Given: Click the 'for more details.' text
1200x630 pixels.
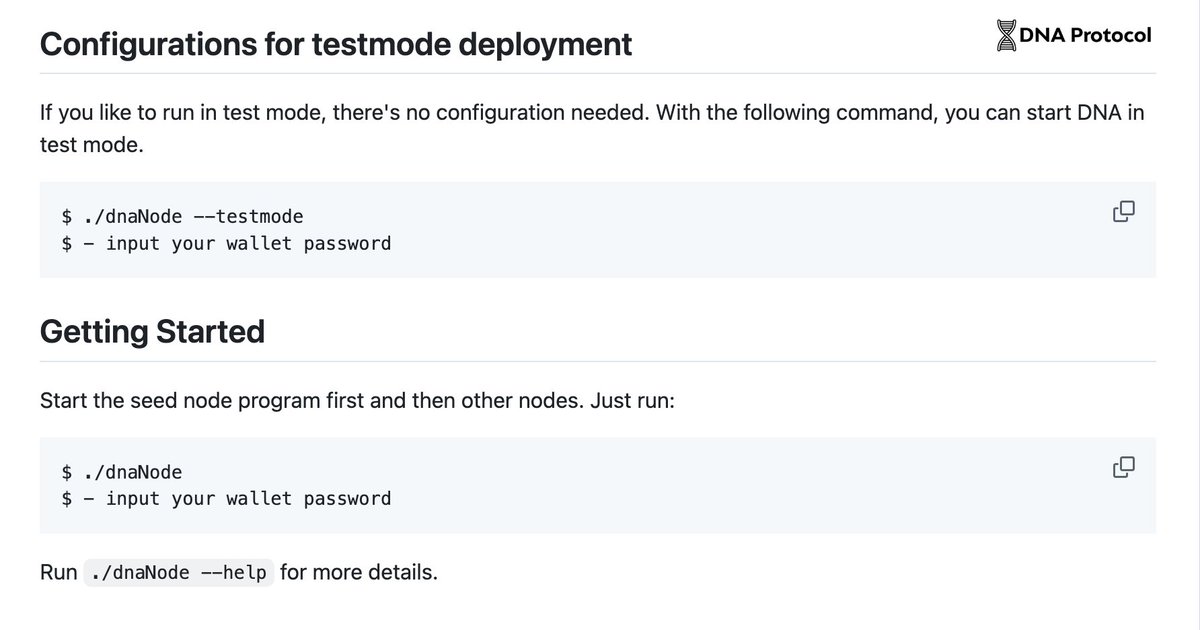Looking at the screenshot, I should tap(359, 573).
